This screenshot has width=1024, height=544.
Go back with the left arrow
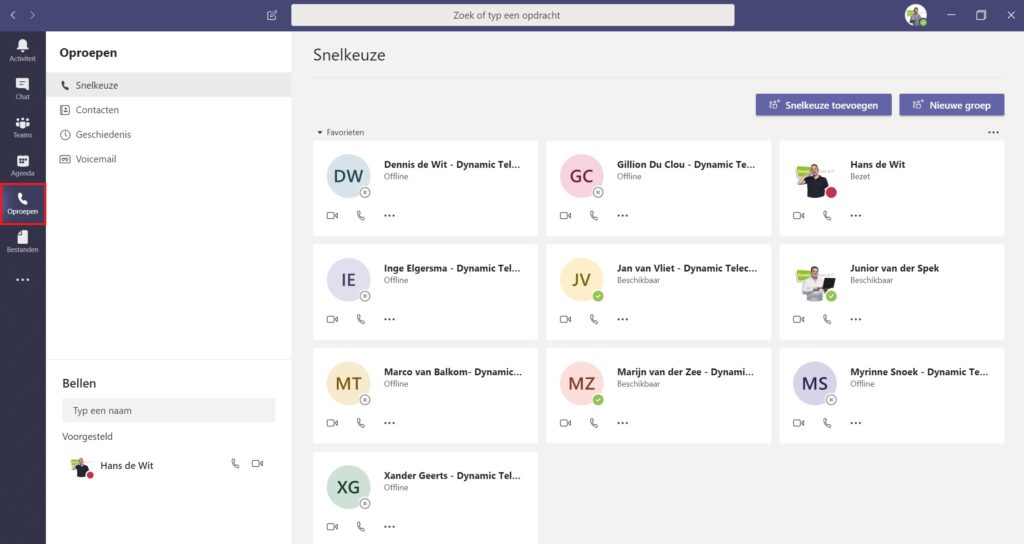click(x=13, y=15)
